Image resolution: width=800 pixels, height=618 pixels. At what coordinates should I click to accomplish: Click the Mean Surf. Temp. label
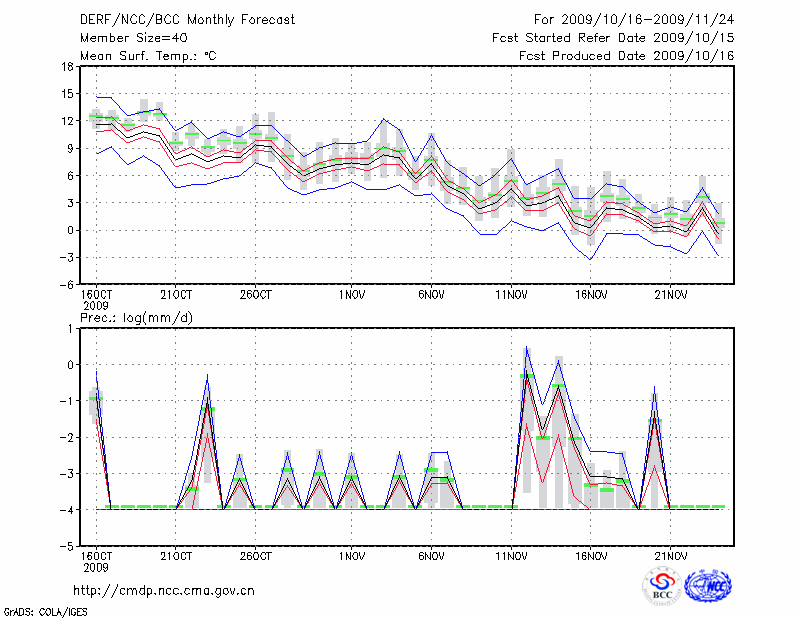[x=147, y=56]
